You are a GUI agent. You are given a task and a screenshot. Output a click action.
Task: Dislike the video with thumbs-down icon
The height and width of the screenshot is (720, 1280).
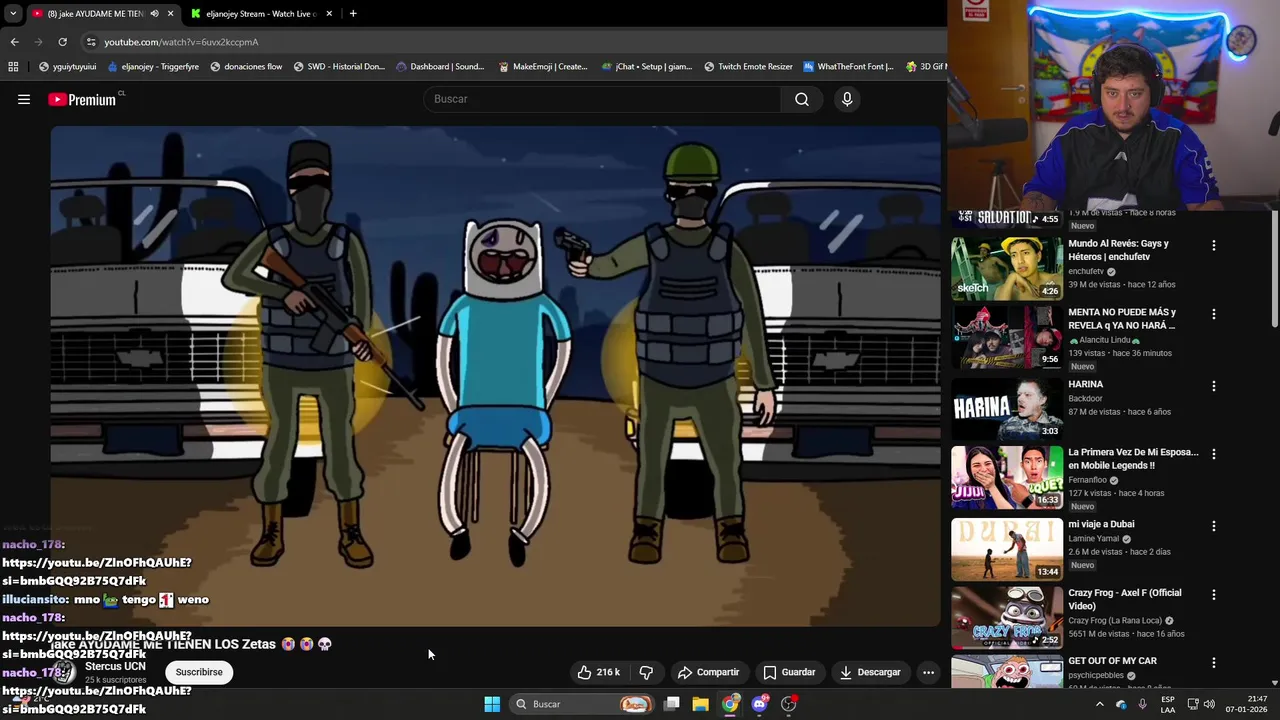(x=646, y=672)
